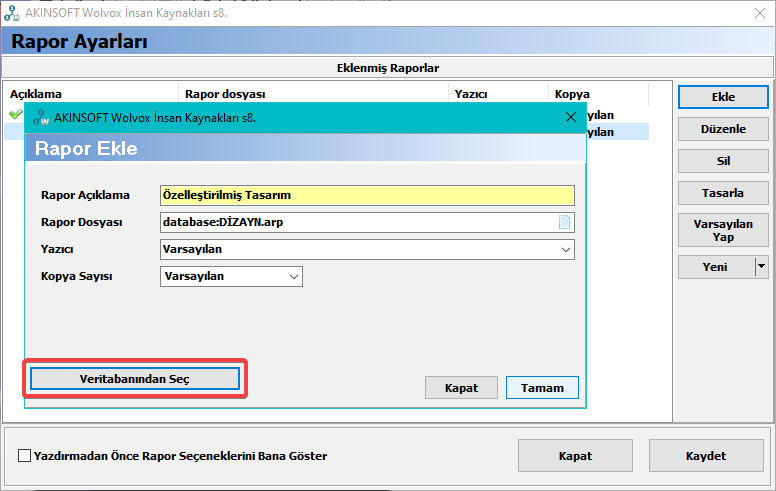Click the Düzenle button
The width and height of the screenshot is (776, 491).
(x=723, y=129)
